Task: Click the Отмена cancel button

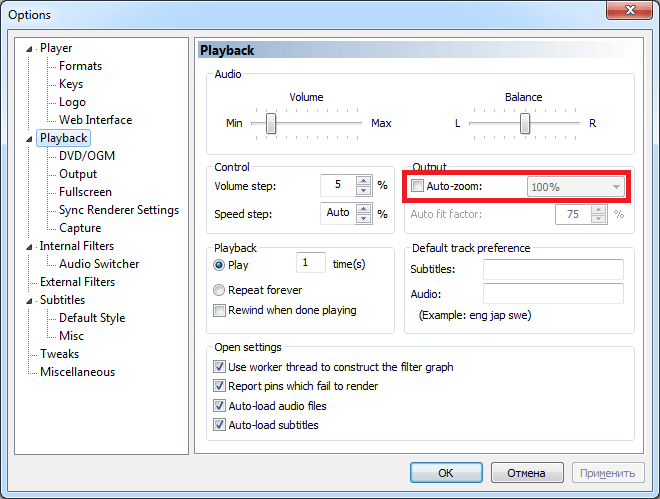Action: pyautogui.click(x=525, y=473)
